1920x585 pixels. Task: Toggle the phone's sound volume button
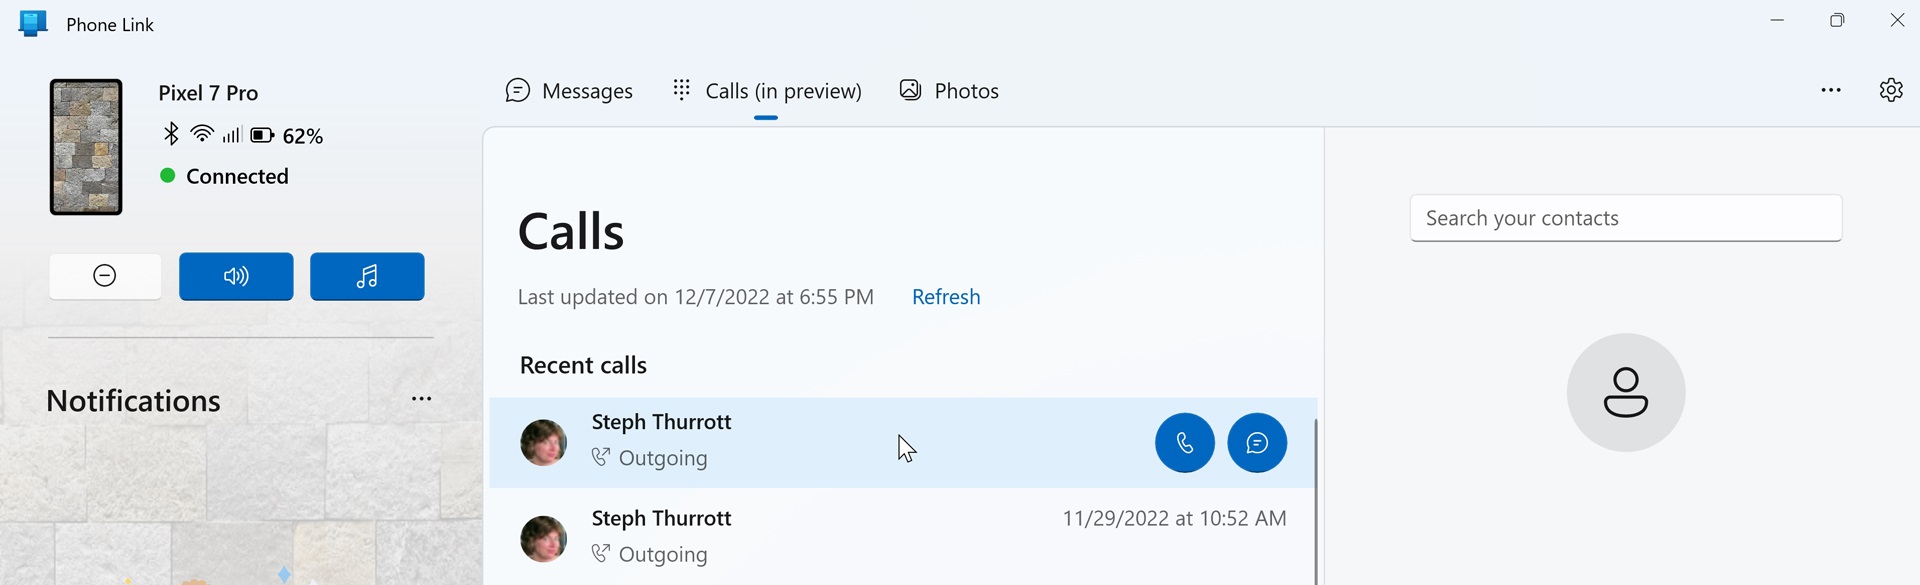[x=236, y=276]
